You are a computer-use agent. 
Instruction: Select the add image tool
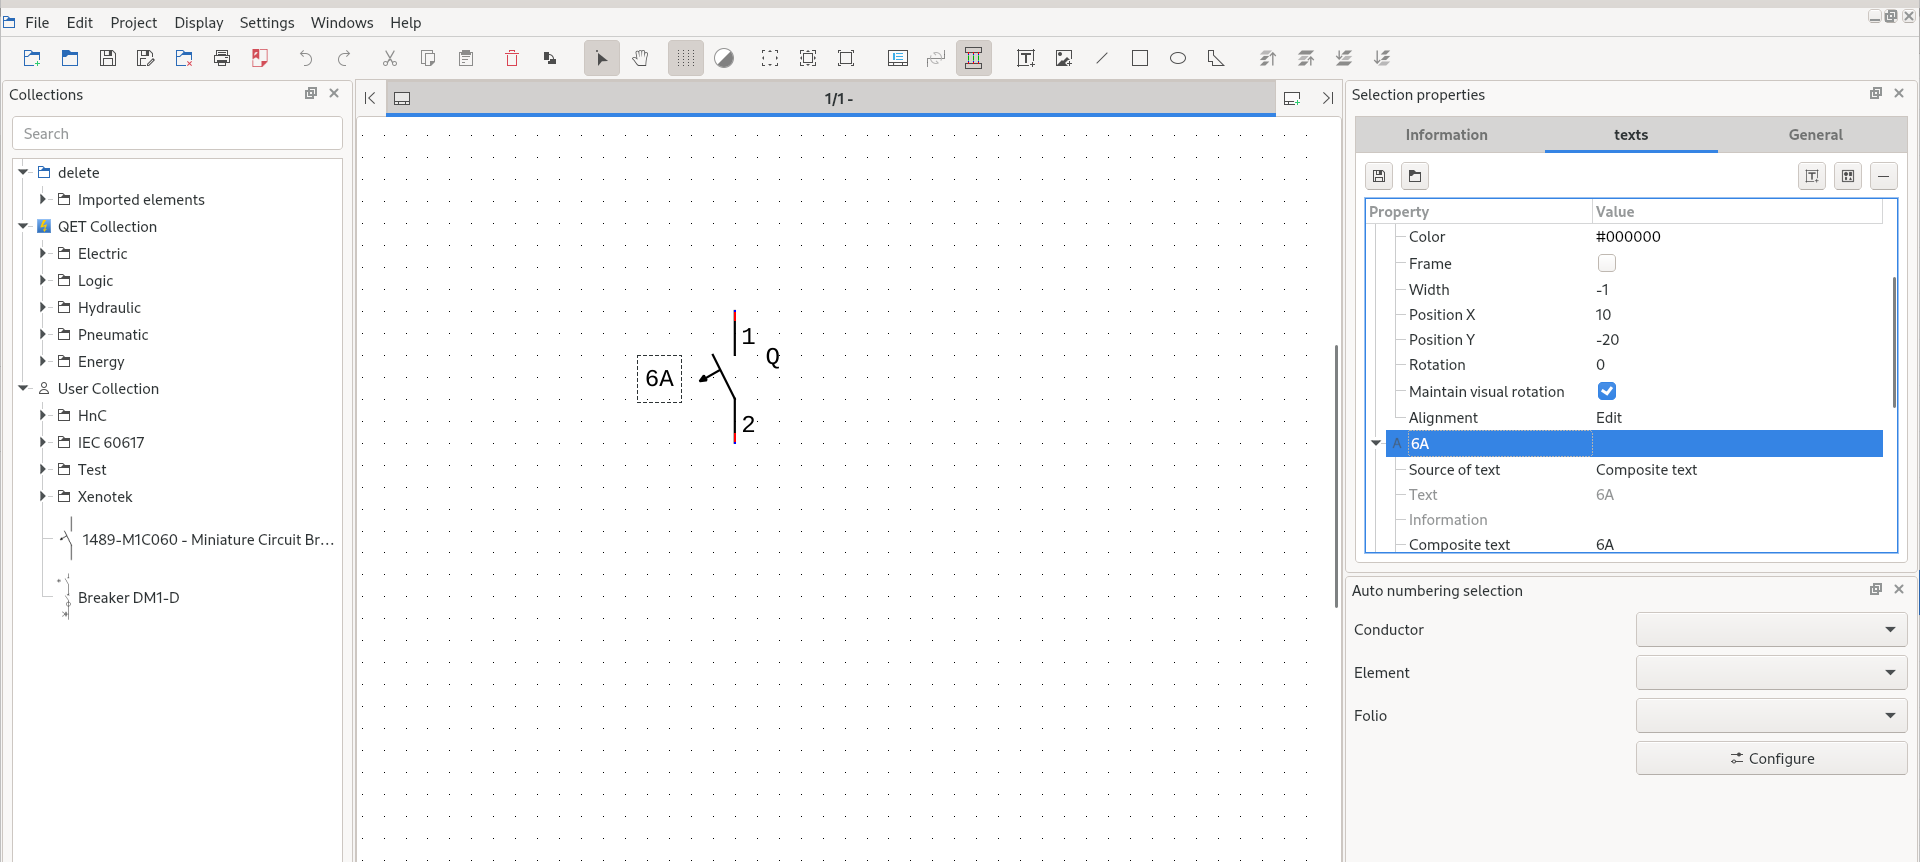click(x=1064, y=58)
